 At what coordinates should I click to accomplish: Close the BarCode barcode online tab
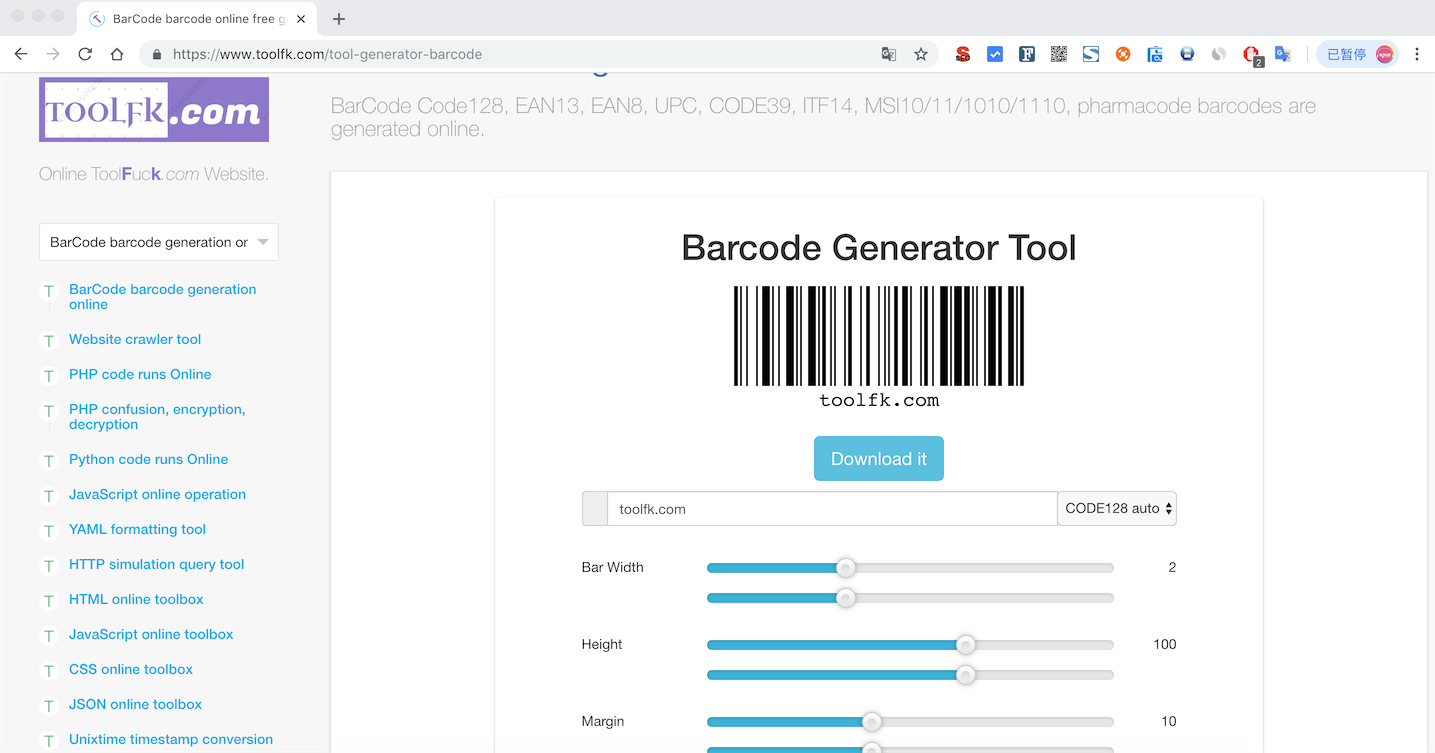(x=301, y=19)
